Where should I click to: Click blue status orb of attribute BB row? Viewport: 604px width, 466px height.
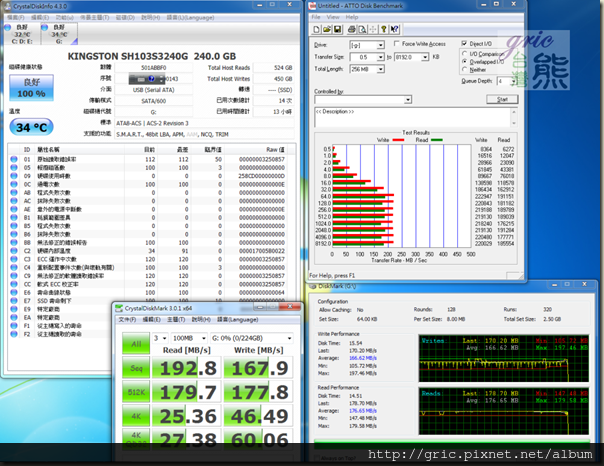tap(14, 243)
